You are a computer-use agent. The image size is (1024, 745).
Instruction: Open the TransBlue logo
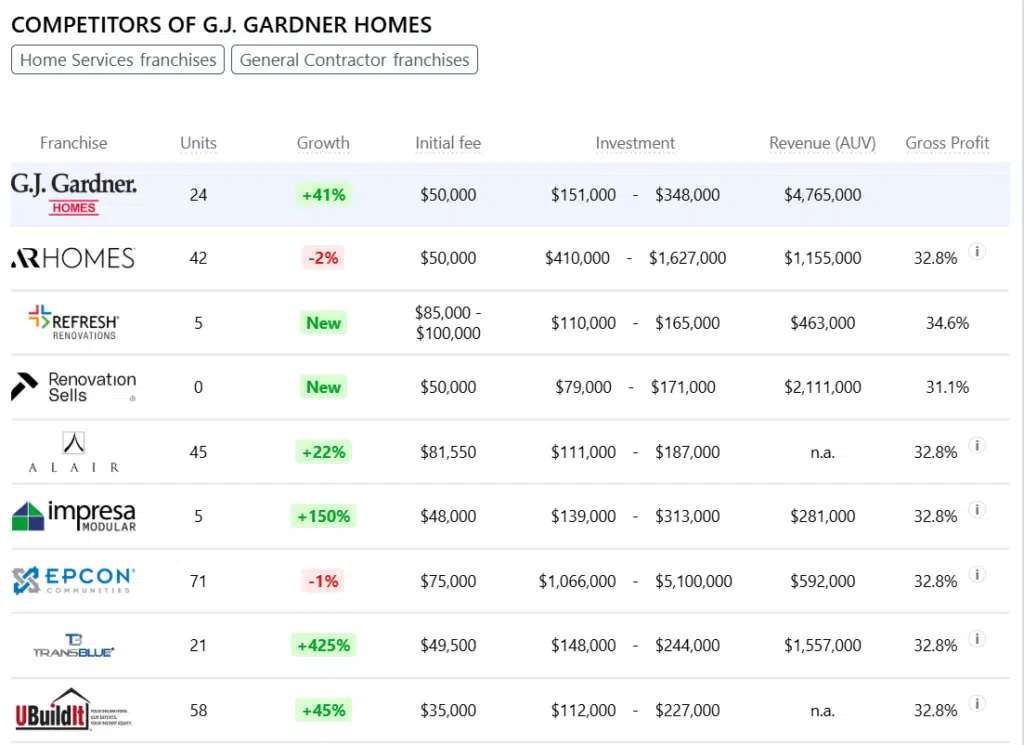[x=73, y=645]
